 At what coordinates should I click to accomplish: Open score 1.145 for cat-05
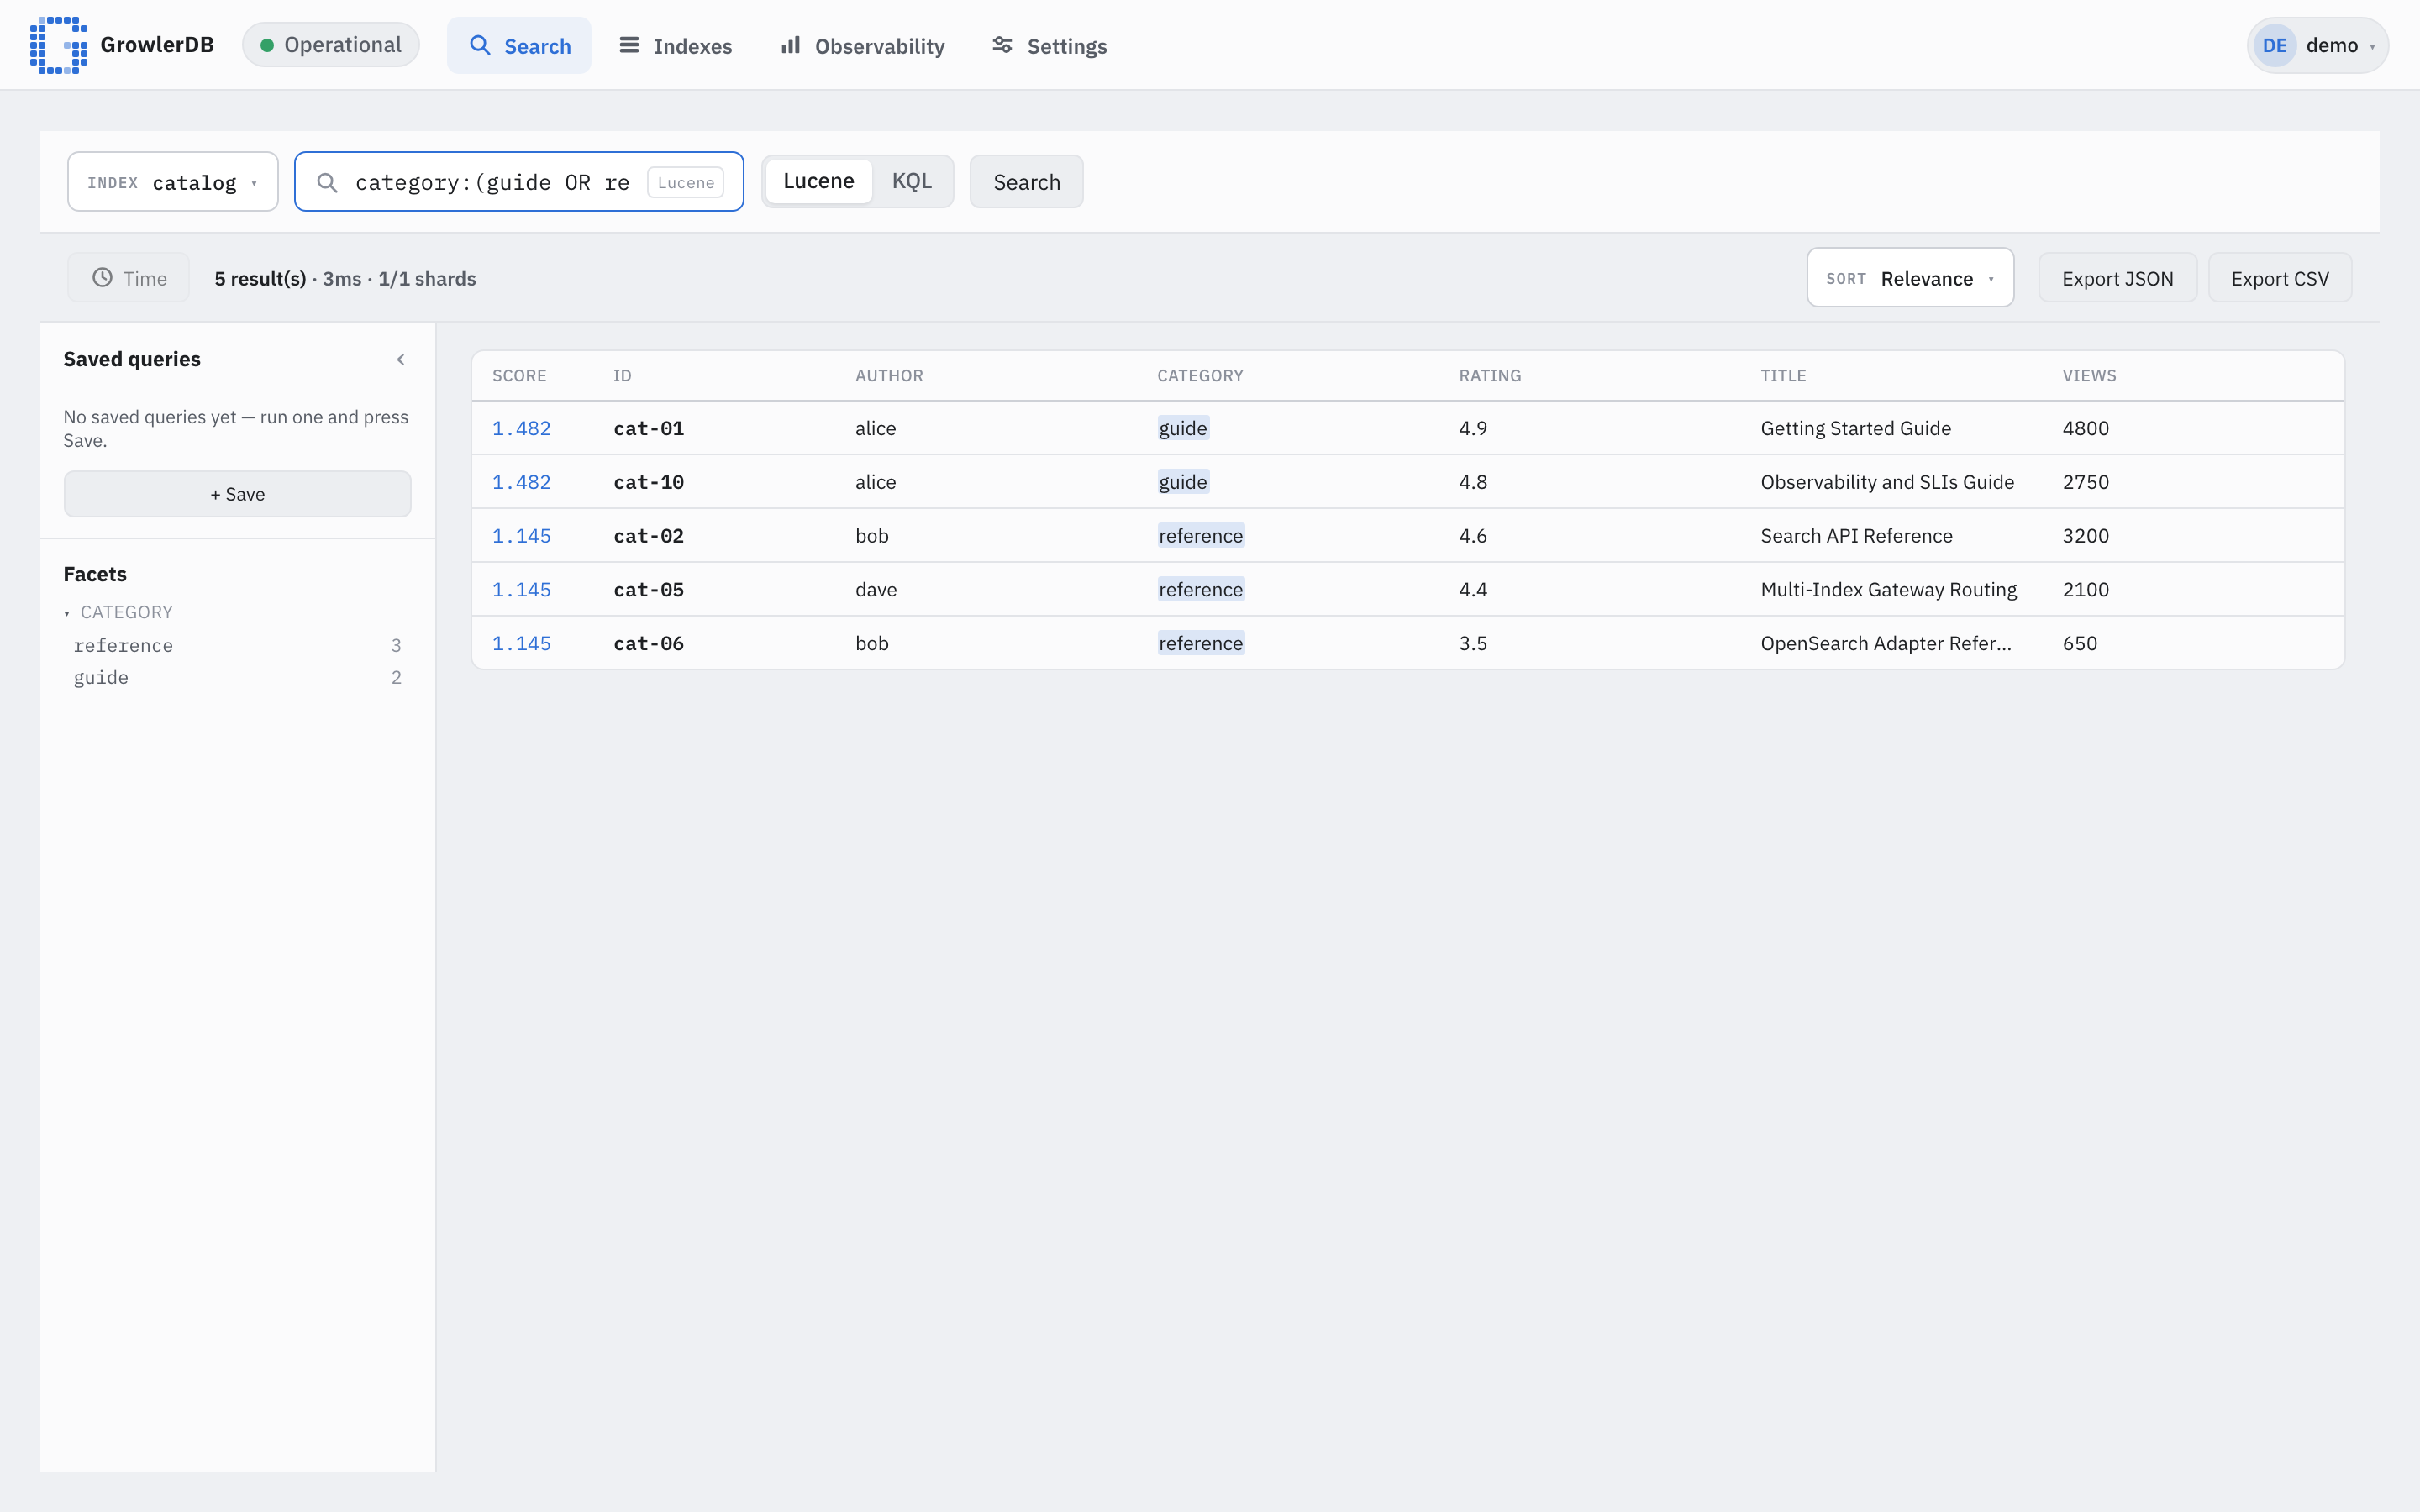tap(521, 590)
